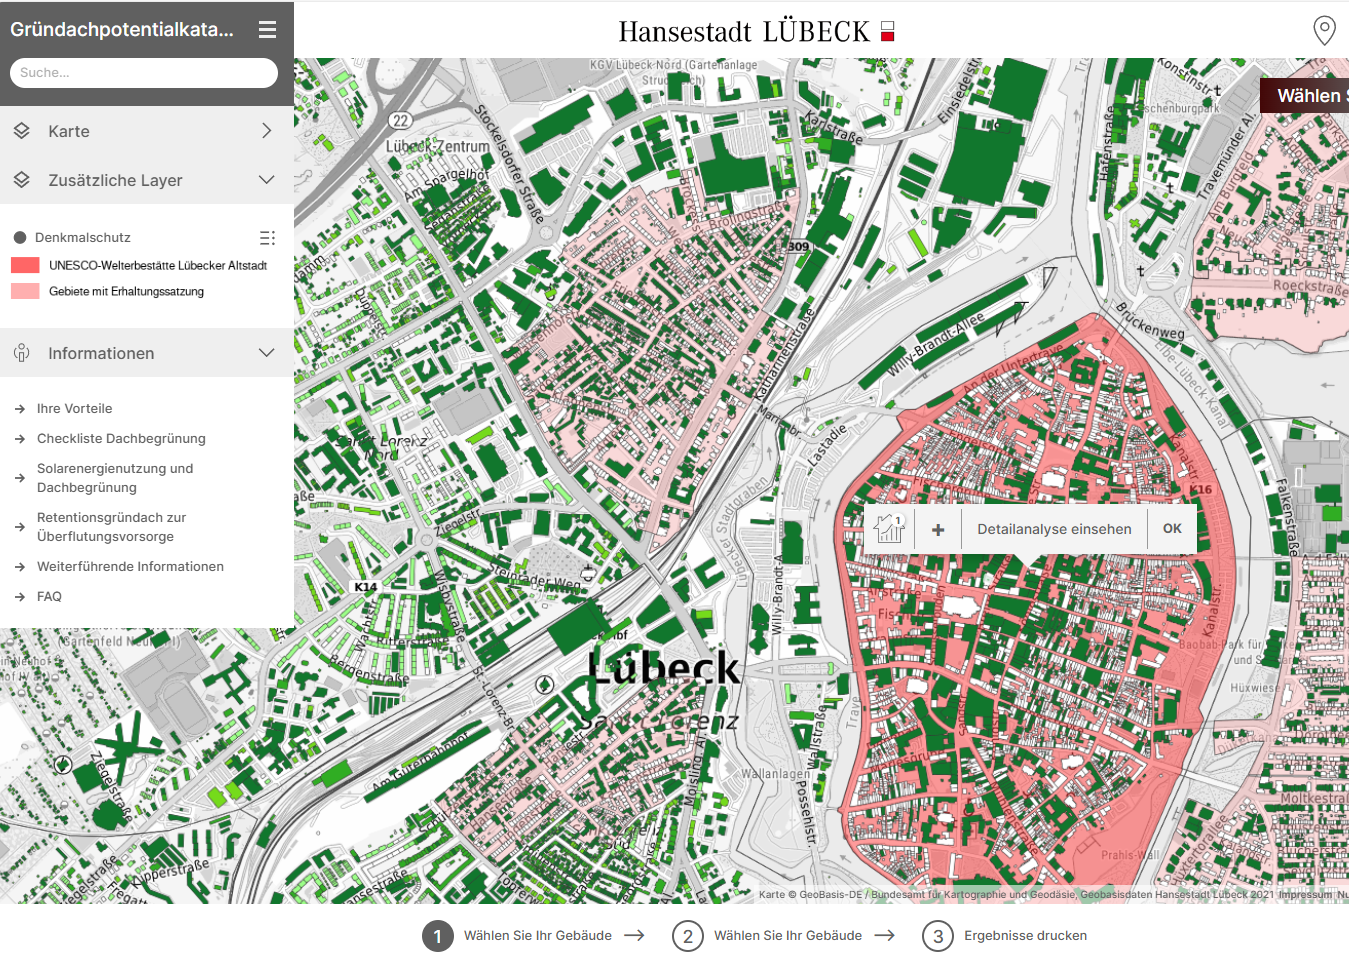Toggle the Denkmalschutz layer dot
Screen dimensions: 1349x955
20,238
